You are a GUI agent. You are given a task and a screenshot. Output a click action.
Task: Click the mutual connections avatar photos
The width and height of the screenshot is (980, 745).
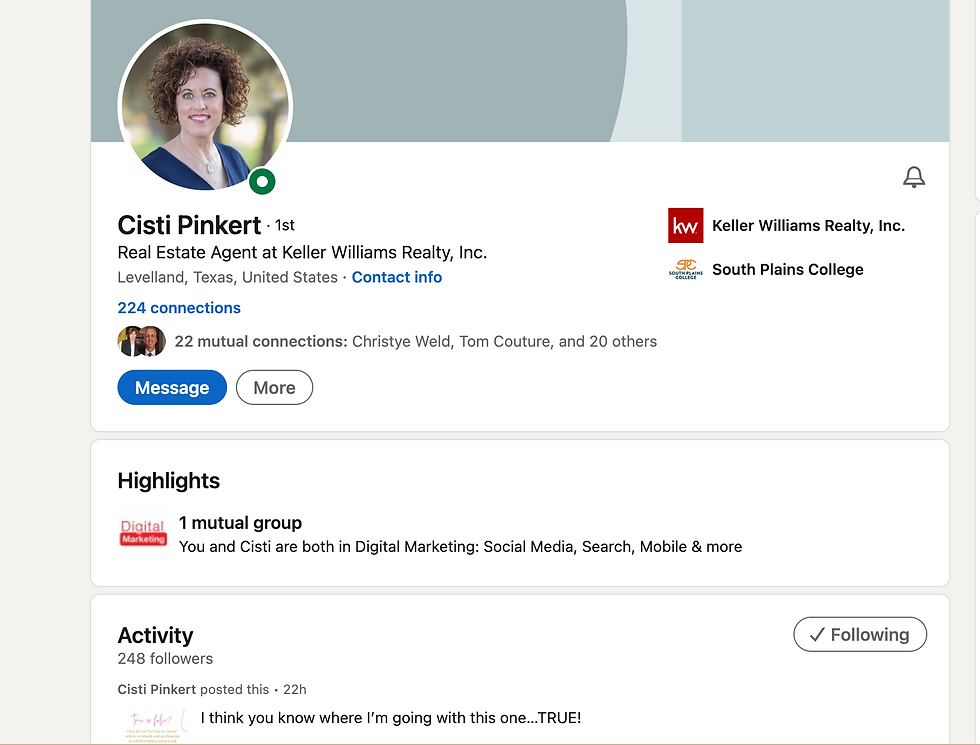pos(142,341)
